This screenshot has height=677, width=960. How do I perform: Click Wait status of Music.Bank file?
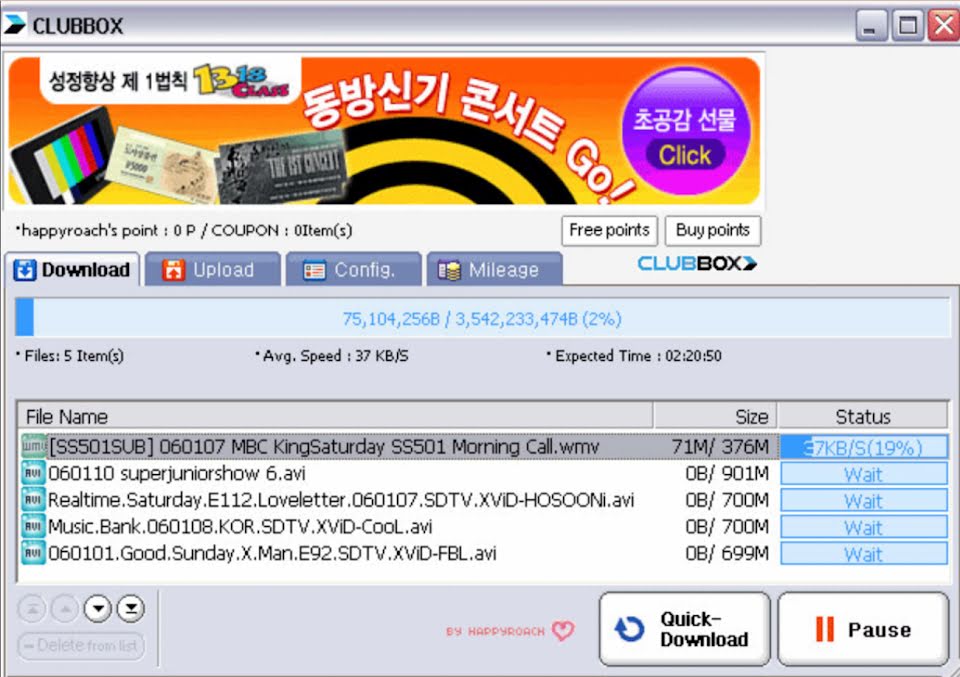point(864,527)
